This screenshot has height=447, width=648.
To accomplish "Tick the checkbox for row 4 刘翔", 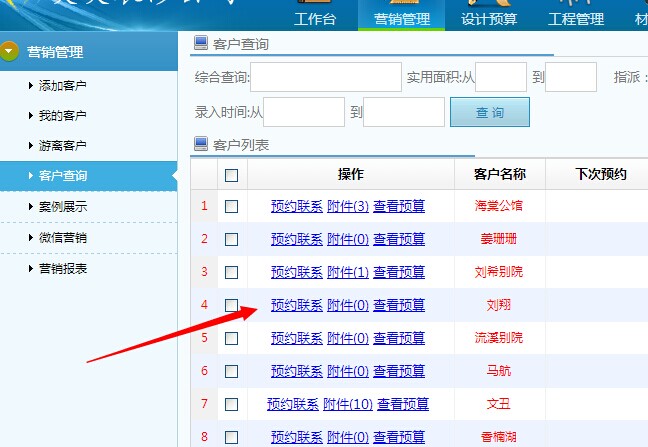I will click(x=231, y=305).
